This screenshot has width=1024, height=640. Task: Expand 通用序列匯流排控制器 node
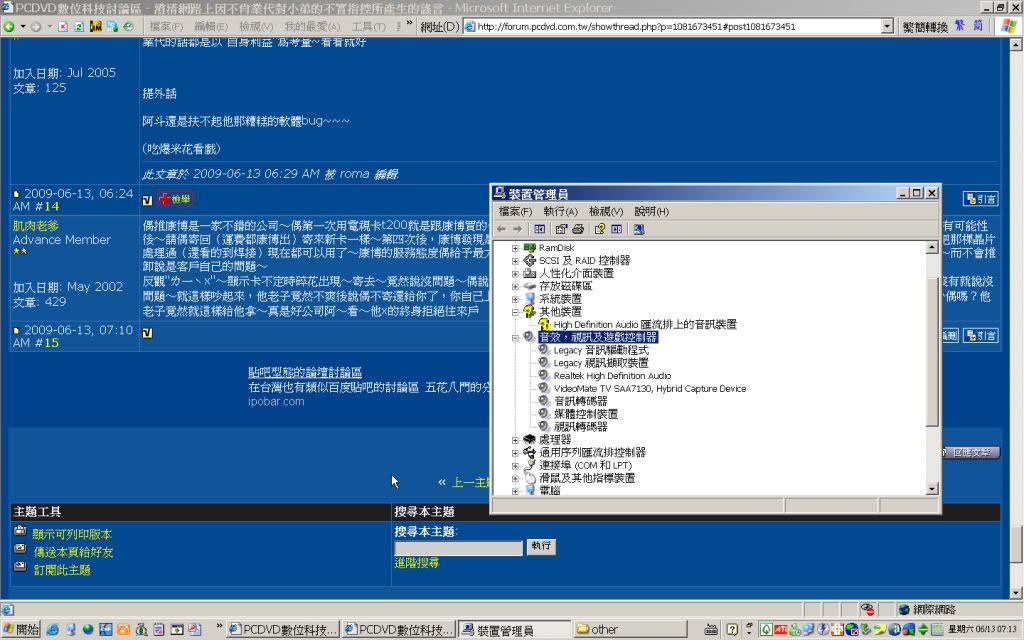tap(515, 453)
